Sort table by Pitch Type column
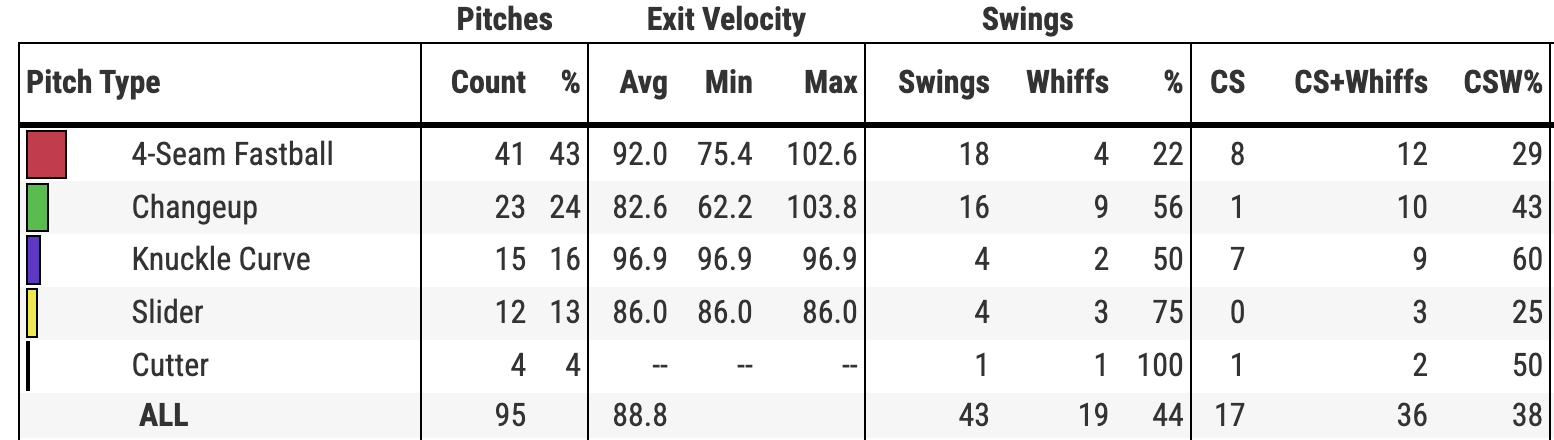 [93, 83]
